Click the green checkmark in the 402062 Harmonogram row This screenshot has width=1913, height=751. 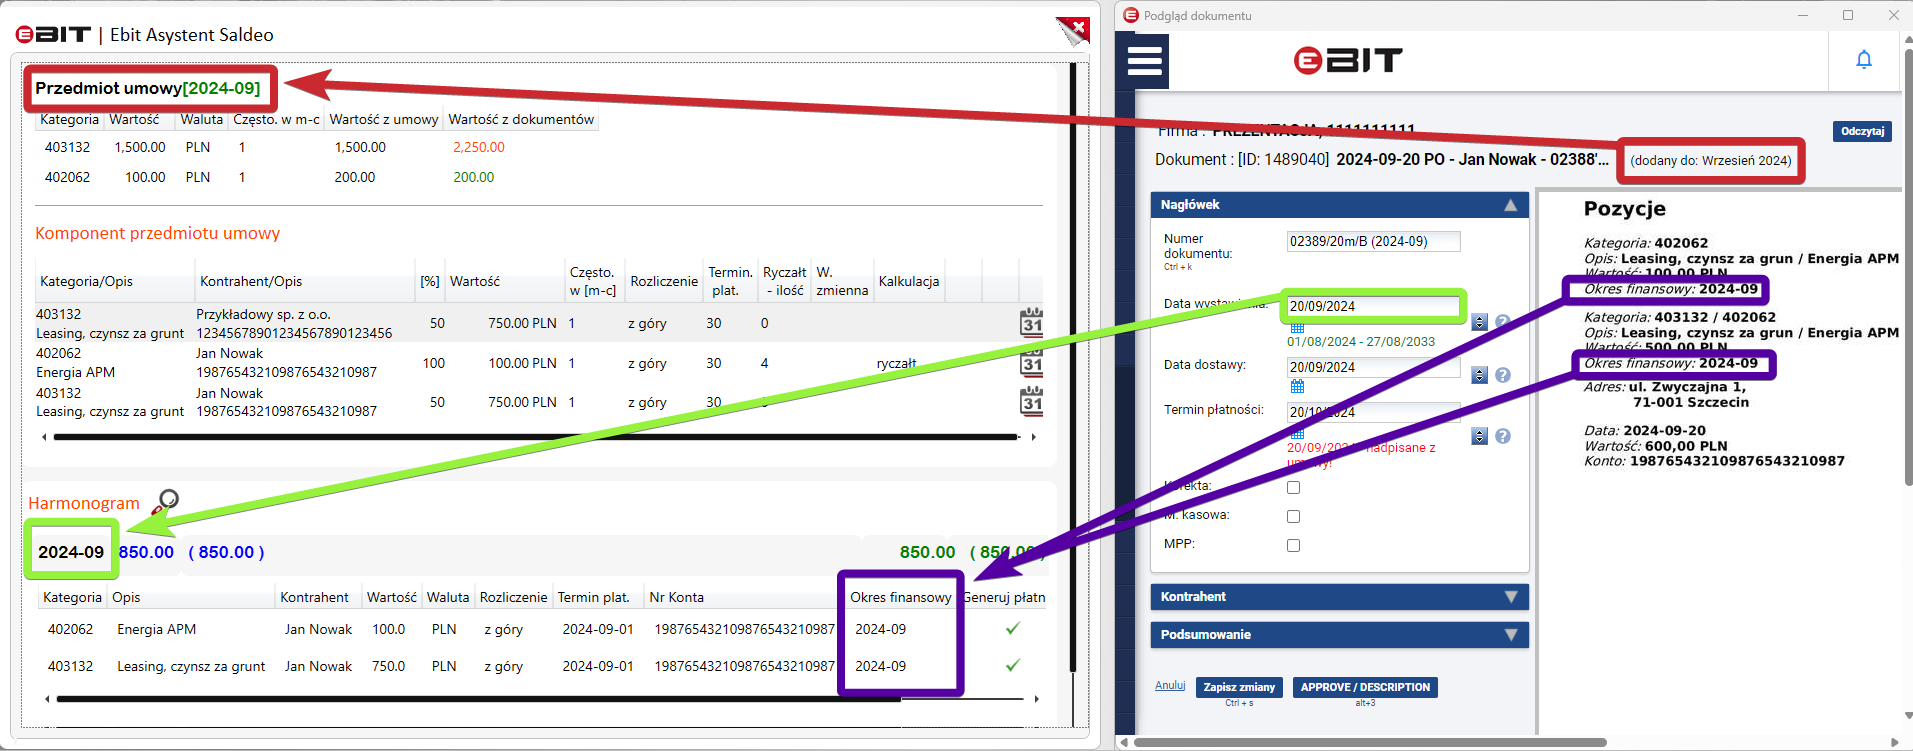coord(1013,628)
